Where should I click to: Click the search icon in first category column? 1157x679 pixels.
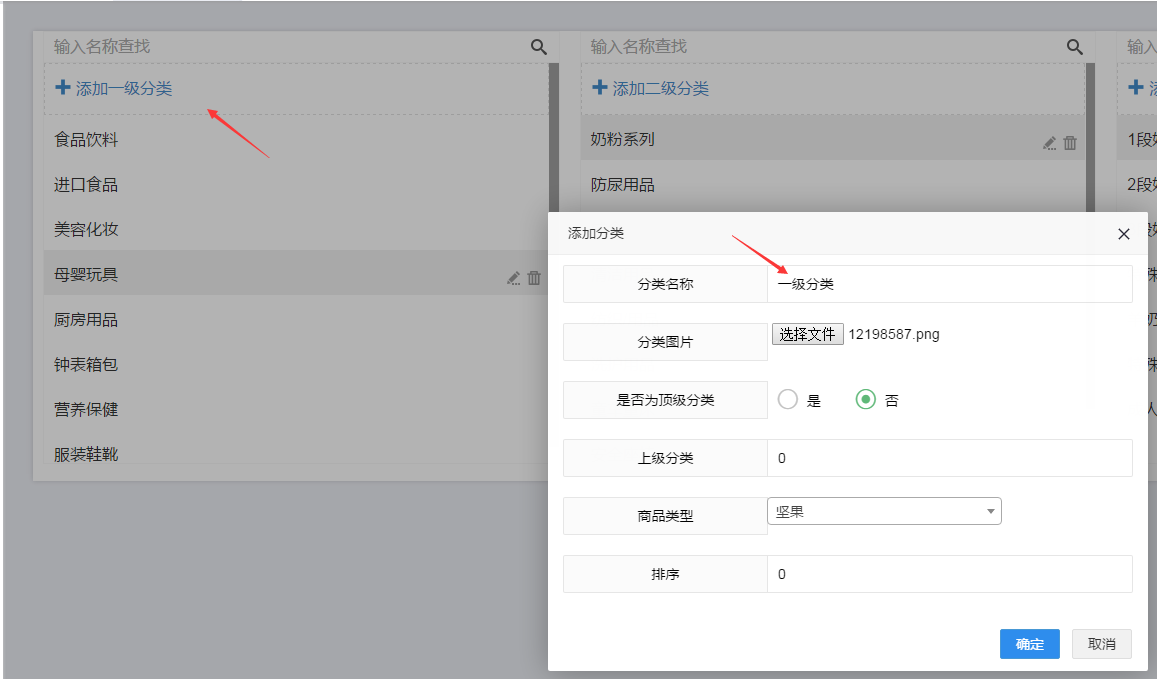coord(538,47)
